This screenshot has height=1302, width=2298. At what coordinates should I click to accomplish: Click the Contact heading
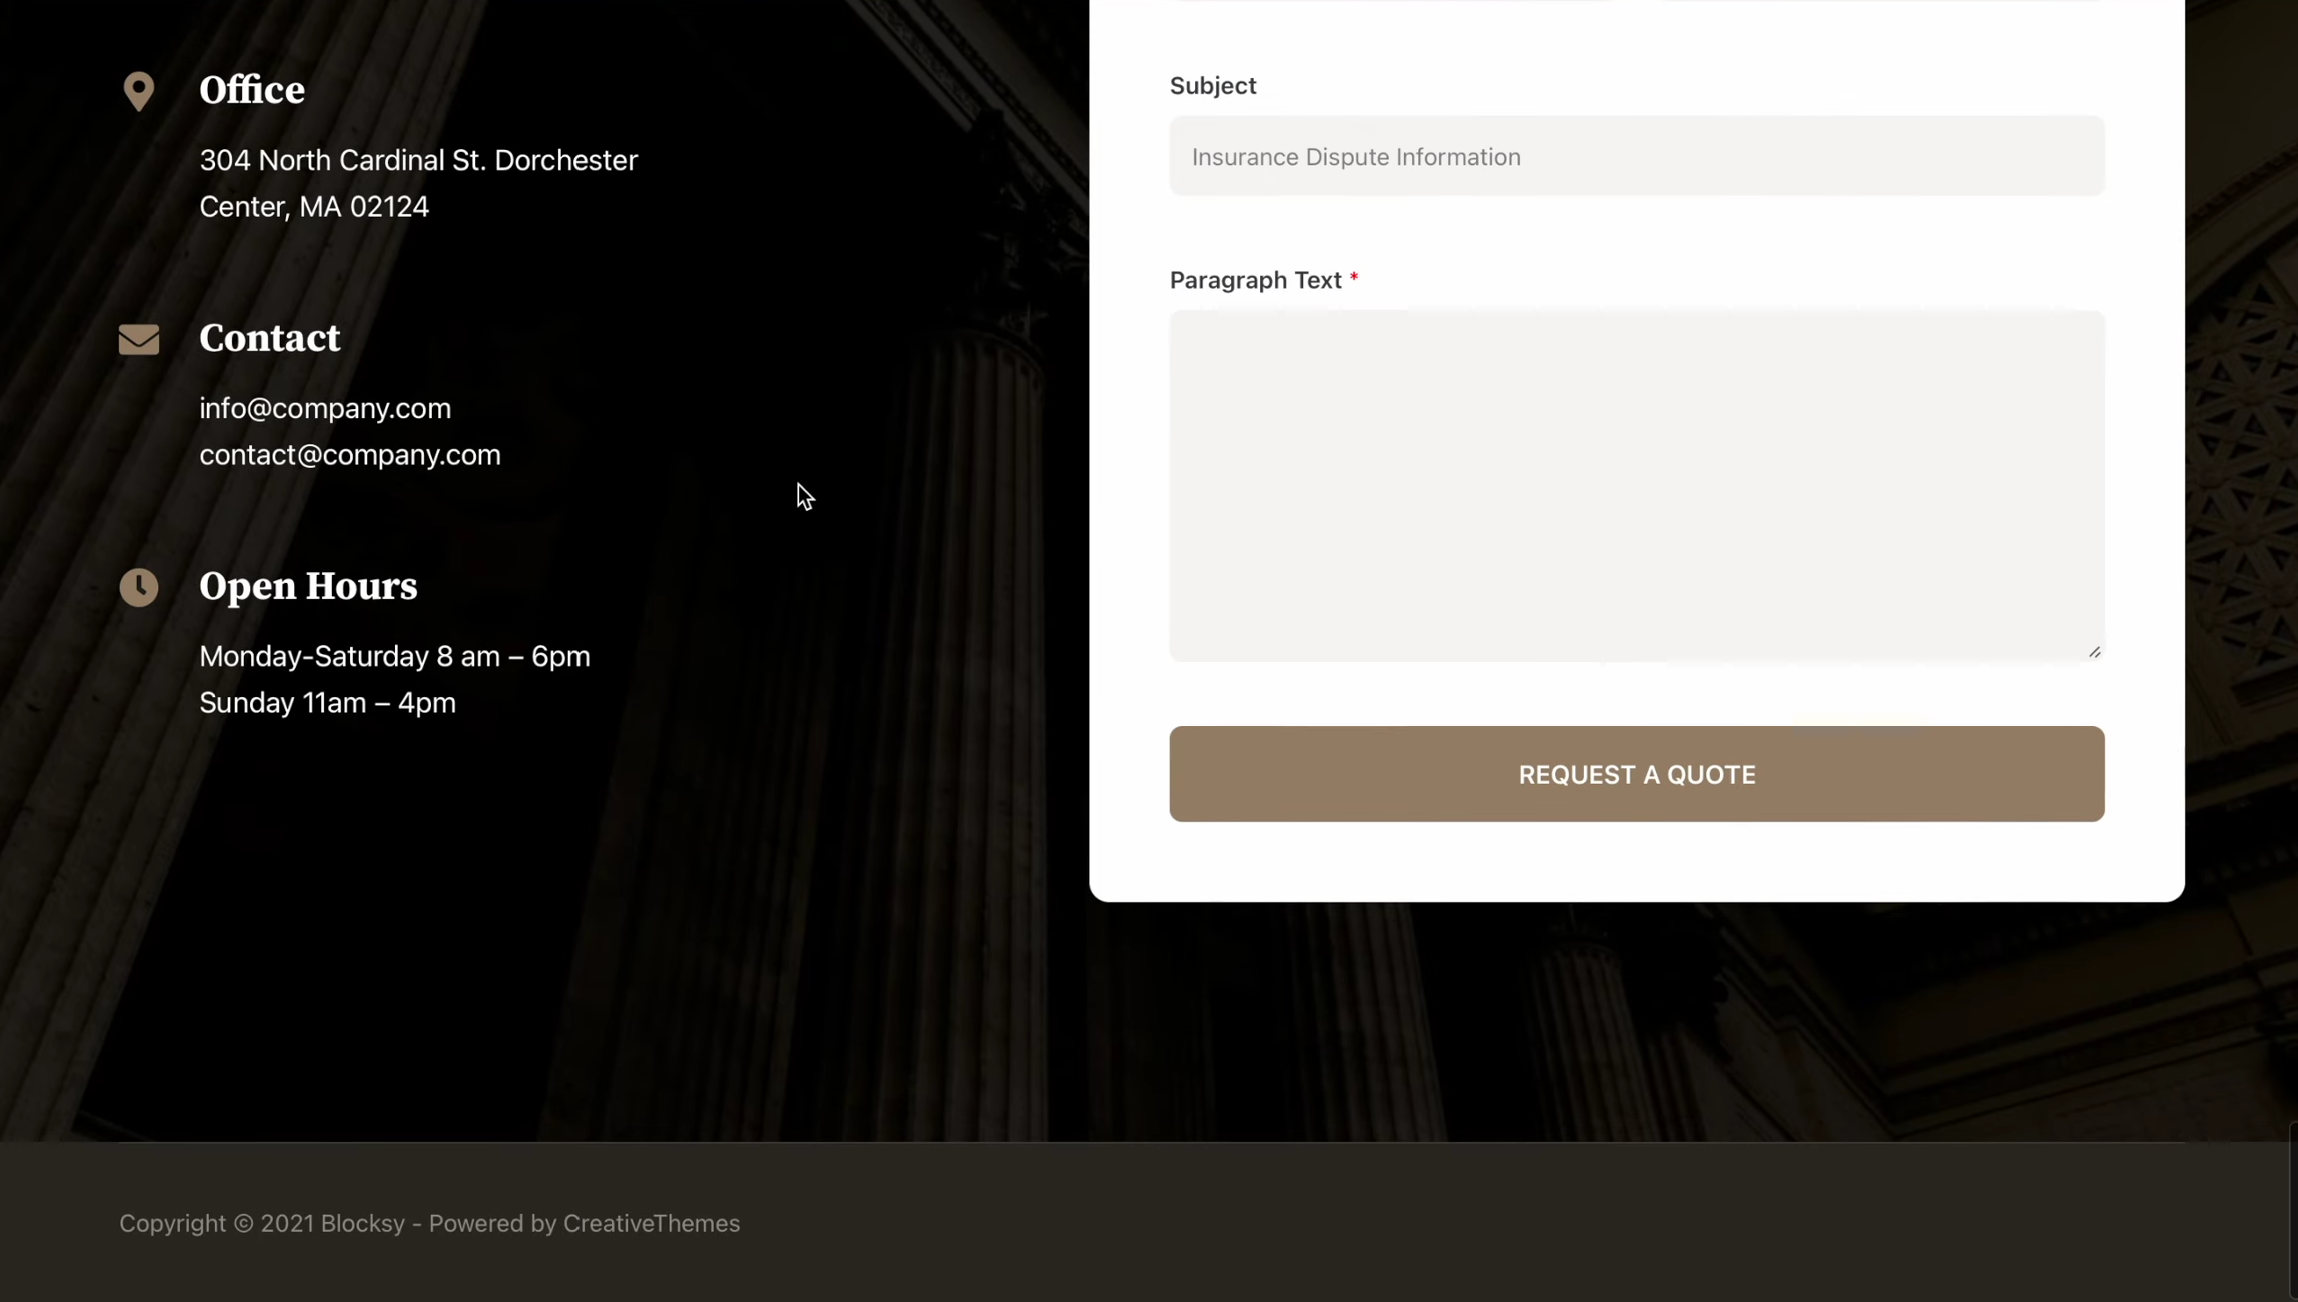pos(270,338)
